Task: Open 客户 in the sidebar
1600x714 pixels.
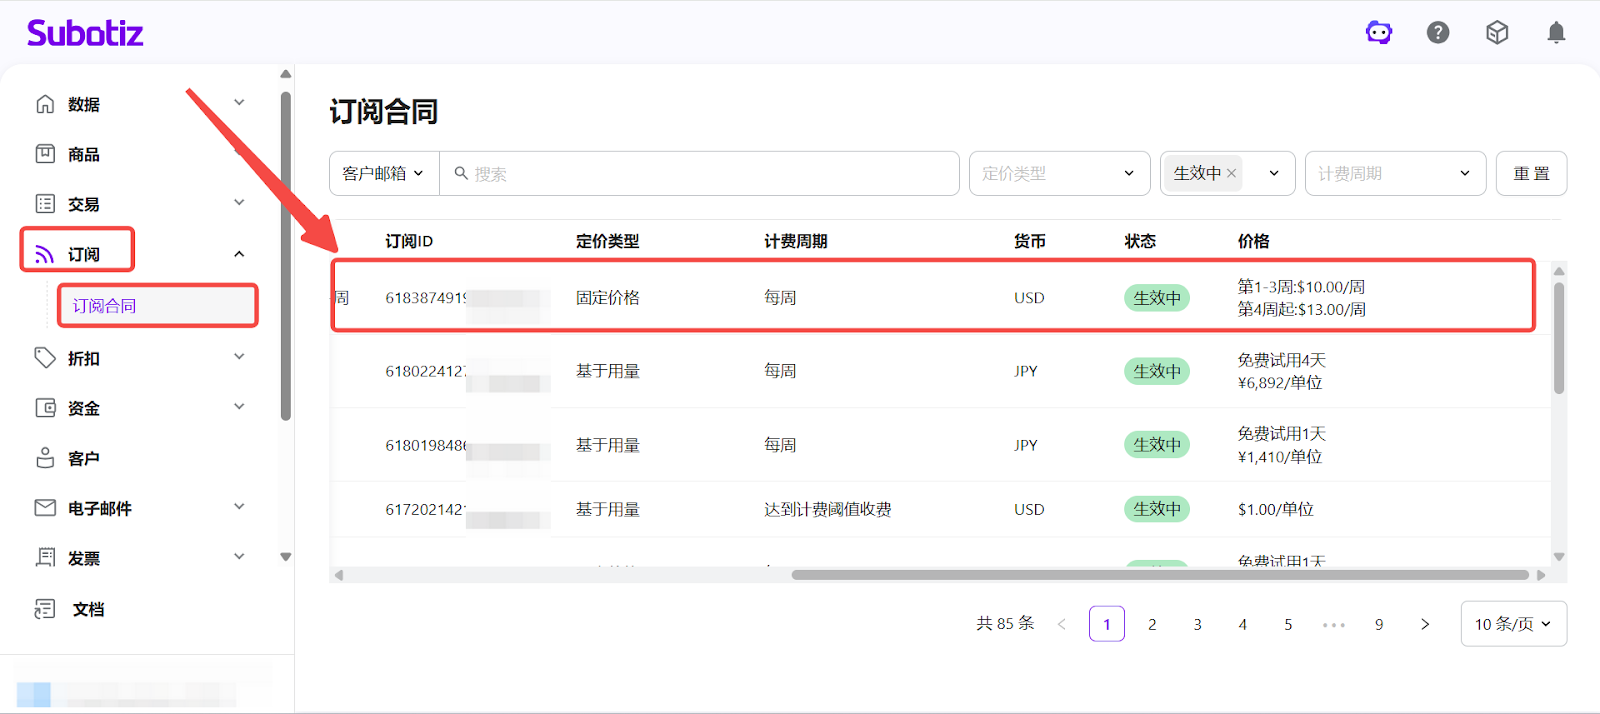Action: [x=83, y=459]
